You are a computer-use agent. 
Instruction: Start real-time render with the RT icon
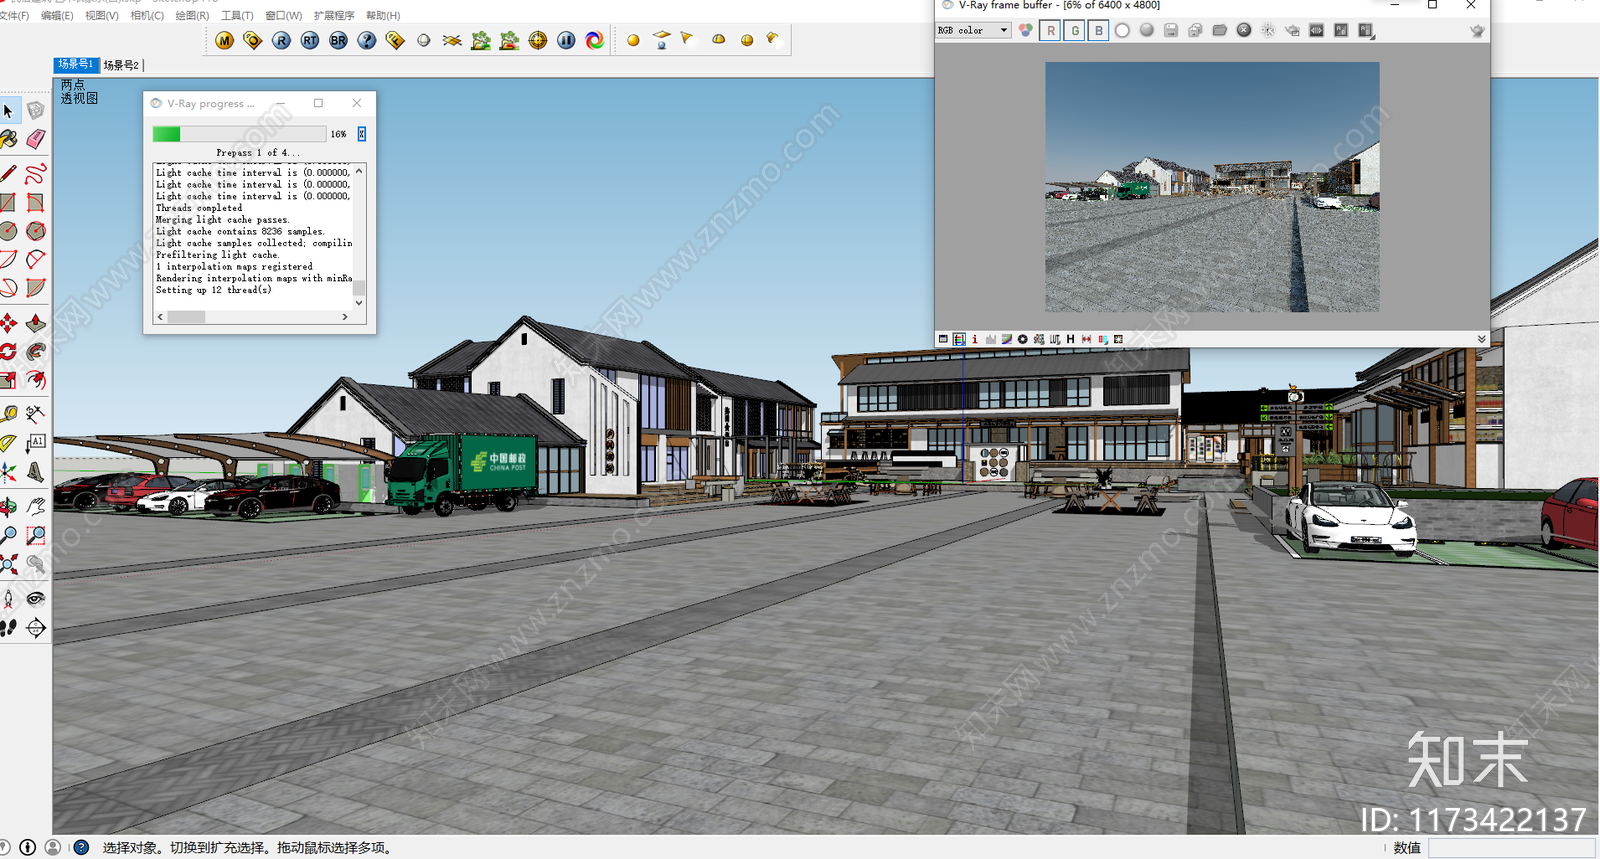[310, 41]
